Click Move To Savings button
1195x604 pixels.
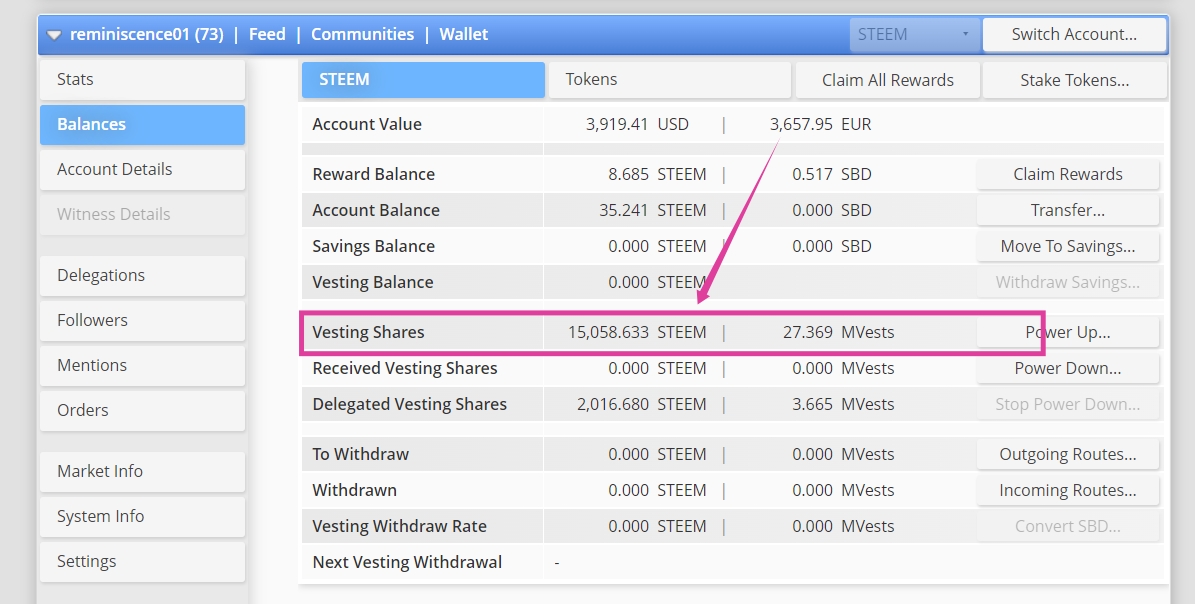tap(1068, 246)
